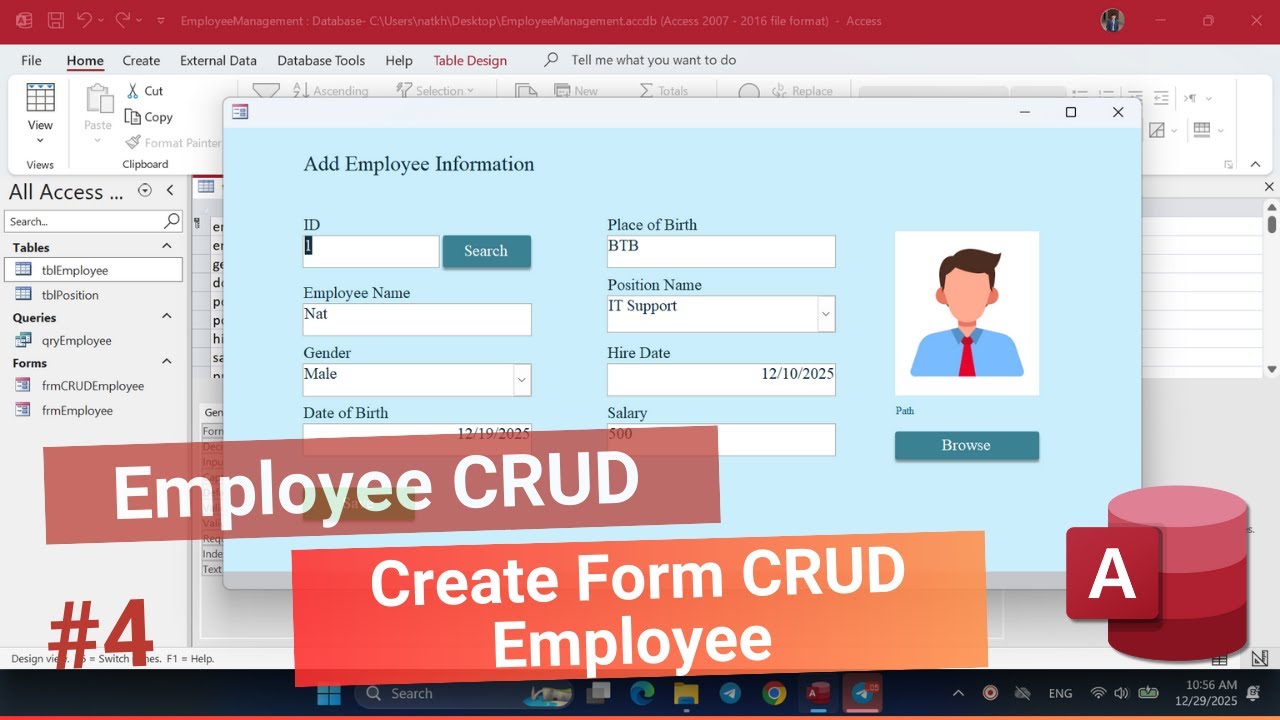The image size is (1280, 720).
Task: Click the Task View taskbar icon
Action: [x=599, y=693]
